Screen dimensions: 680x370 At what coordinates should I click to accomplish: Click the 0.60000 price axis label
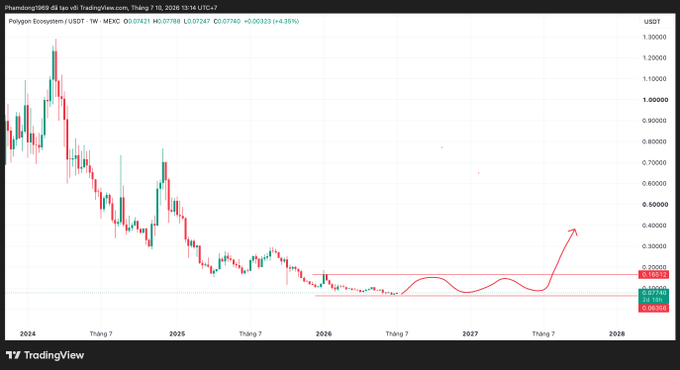(654, 183)
